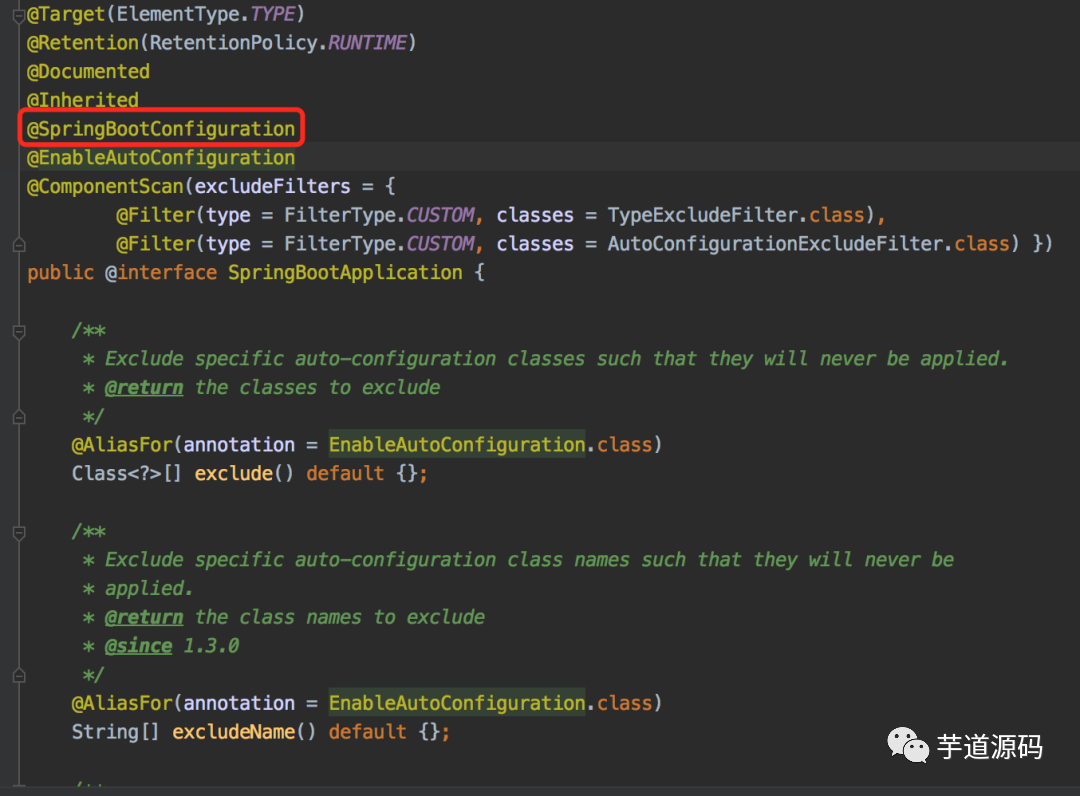The height and width of the screenshot is (796, 1080).
Task: Collapse the fold marker beside @Target annotation
Action: [x=19, y=15]
